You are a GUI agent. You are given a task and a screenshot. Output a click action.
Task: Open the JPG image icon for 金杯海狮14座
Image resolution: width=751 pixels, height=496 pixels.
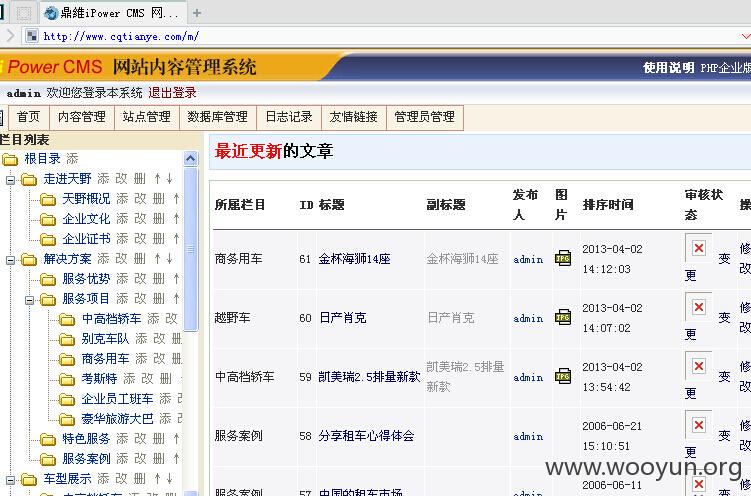[563, 259]
